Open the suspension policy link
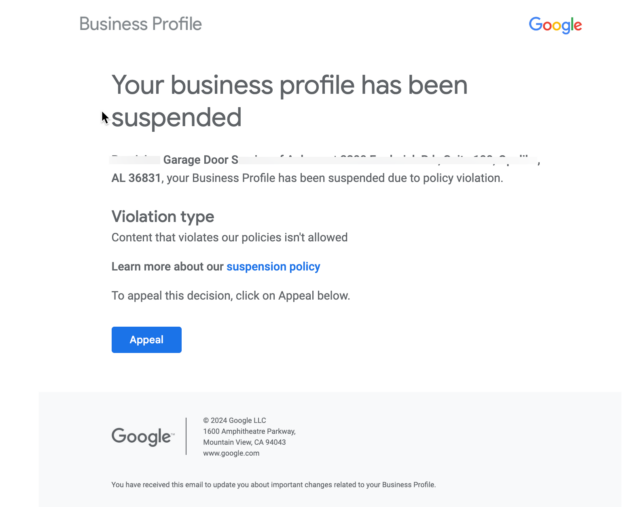Image resolution: width=640 pixels, height=507 pixels. (273, 267)
